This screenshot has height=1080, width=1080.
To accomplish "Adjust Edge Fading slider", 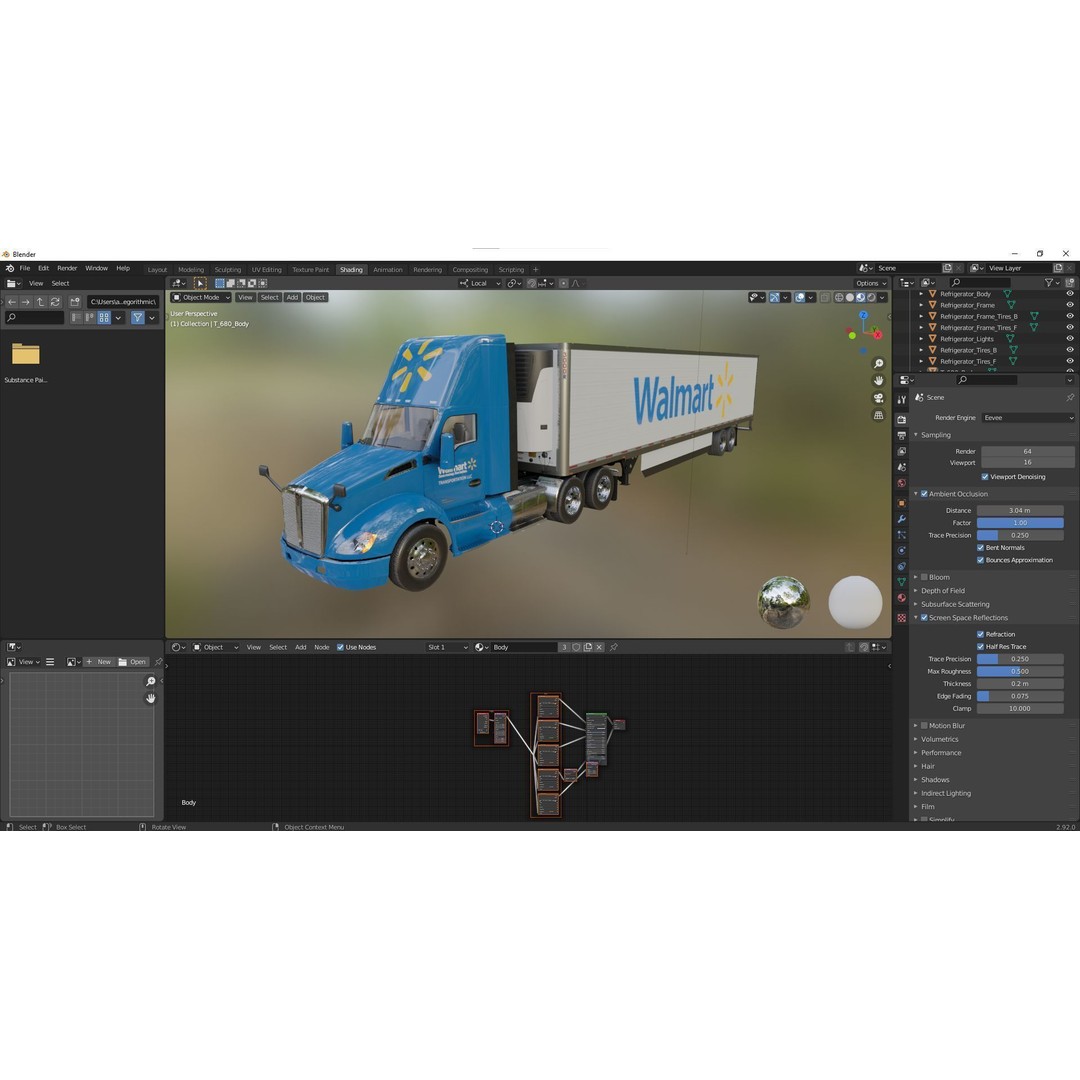I will pyautogui.click(x=1020, y=696).
